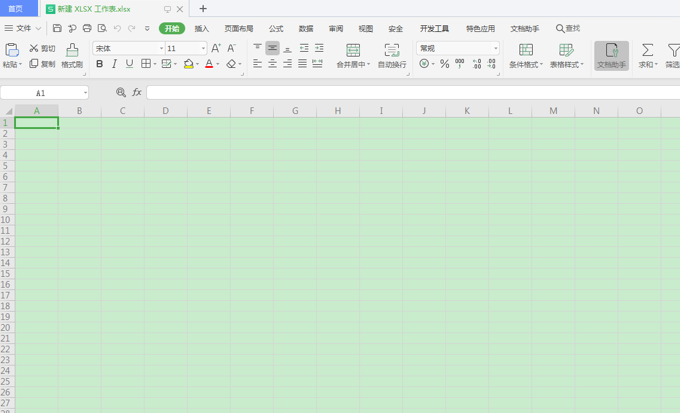Align text to vertical middle

tap(272, 48)
